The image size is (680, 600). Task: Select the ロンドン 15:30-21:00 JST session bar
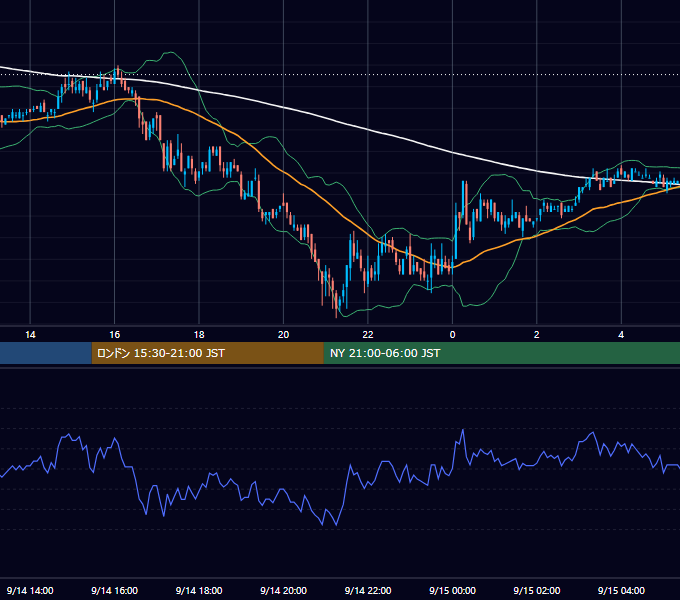coord(208,353)
